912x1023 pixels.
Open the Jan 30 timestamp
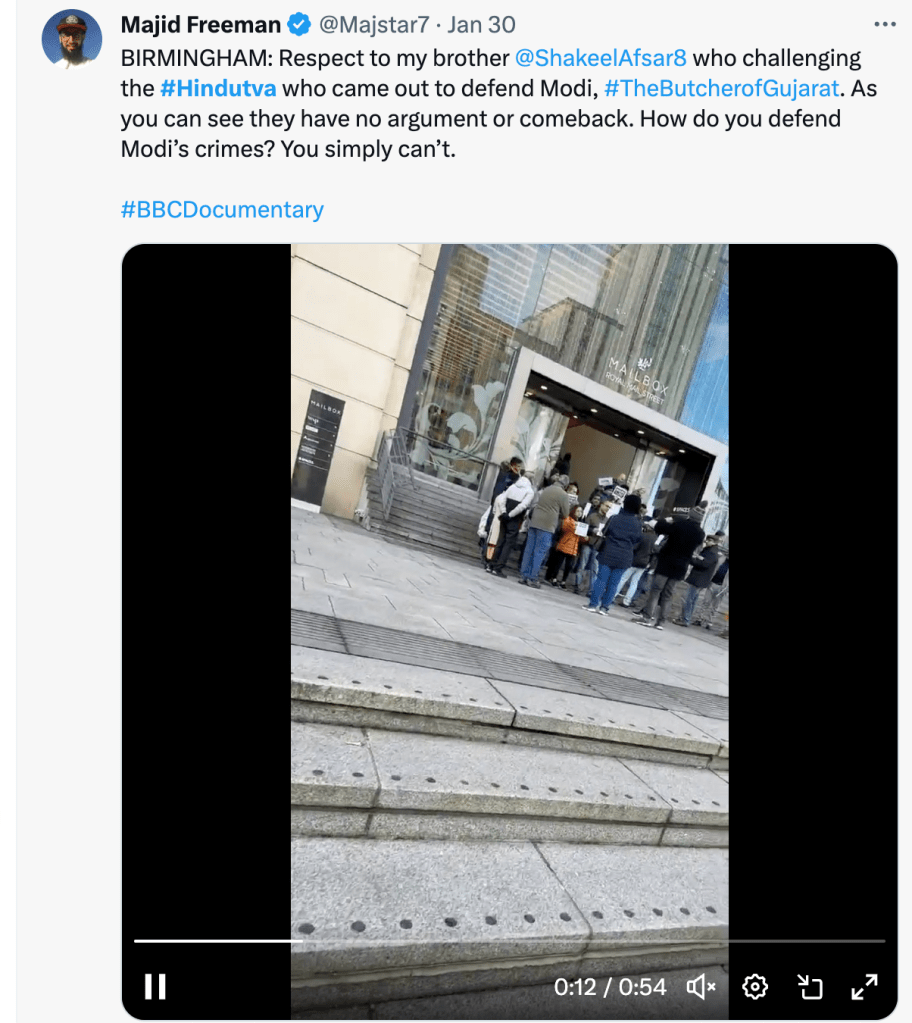481,25
